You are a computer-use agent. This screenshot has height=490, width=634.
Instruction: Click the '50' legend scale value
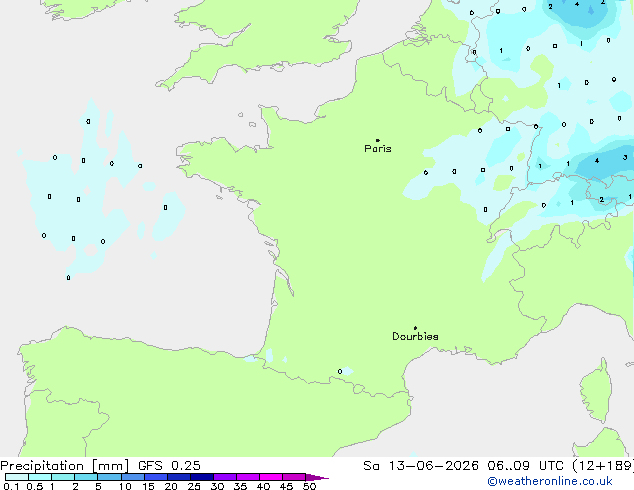(x=309, y=486)
